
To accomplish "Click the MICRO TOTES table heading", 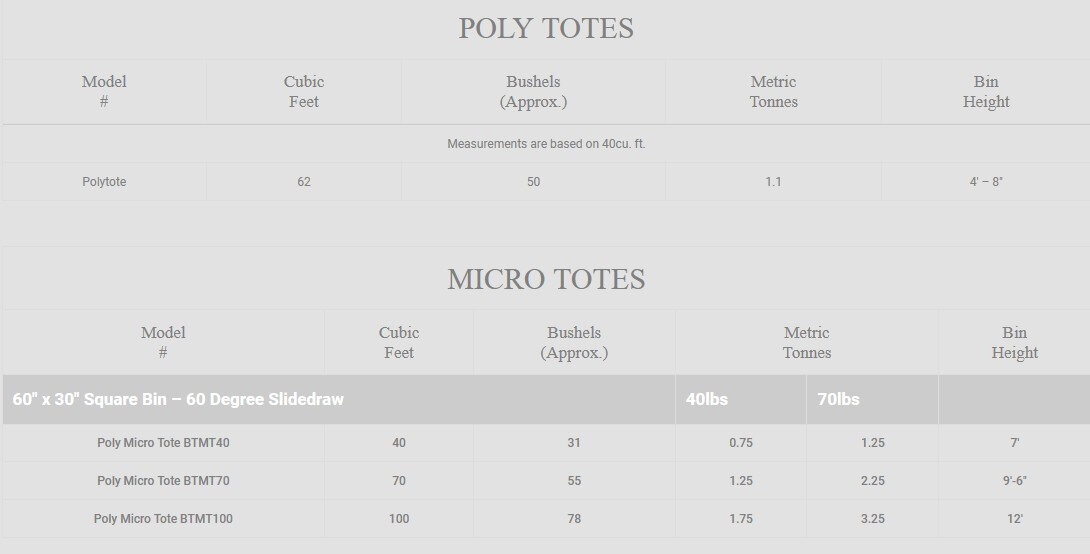I will click(546, 279).
